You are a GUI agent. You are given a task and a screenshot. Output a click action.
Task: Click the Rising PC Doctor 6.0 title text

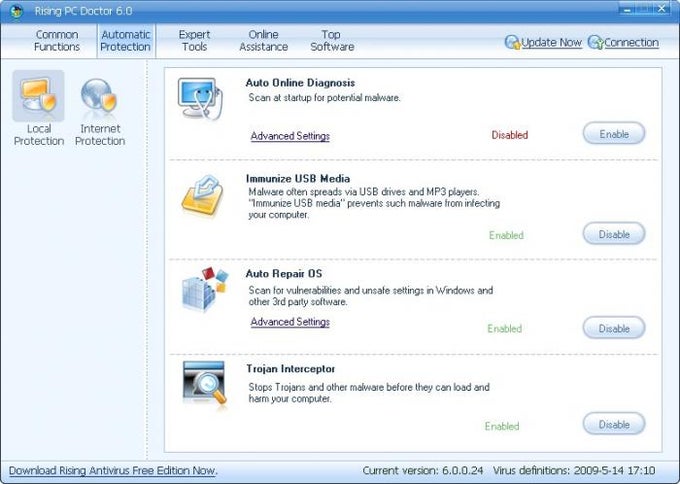(83, 11)
